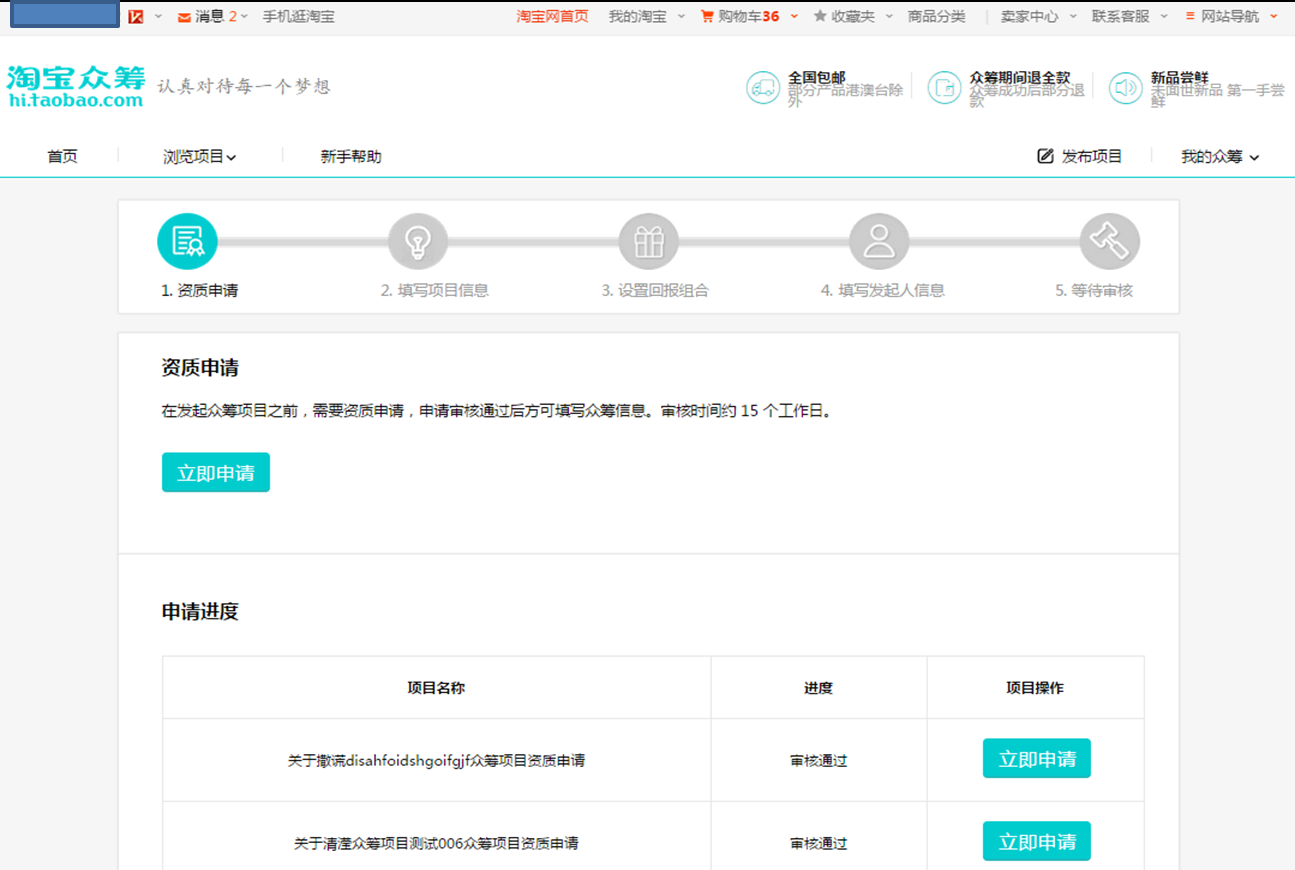
Task: Click the person 填写发起人信息 step icon
Action: coord(879,242)
